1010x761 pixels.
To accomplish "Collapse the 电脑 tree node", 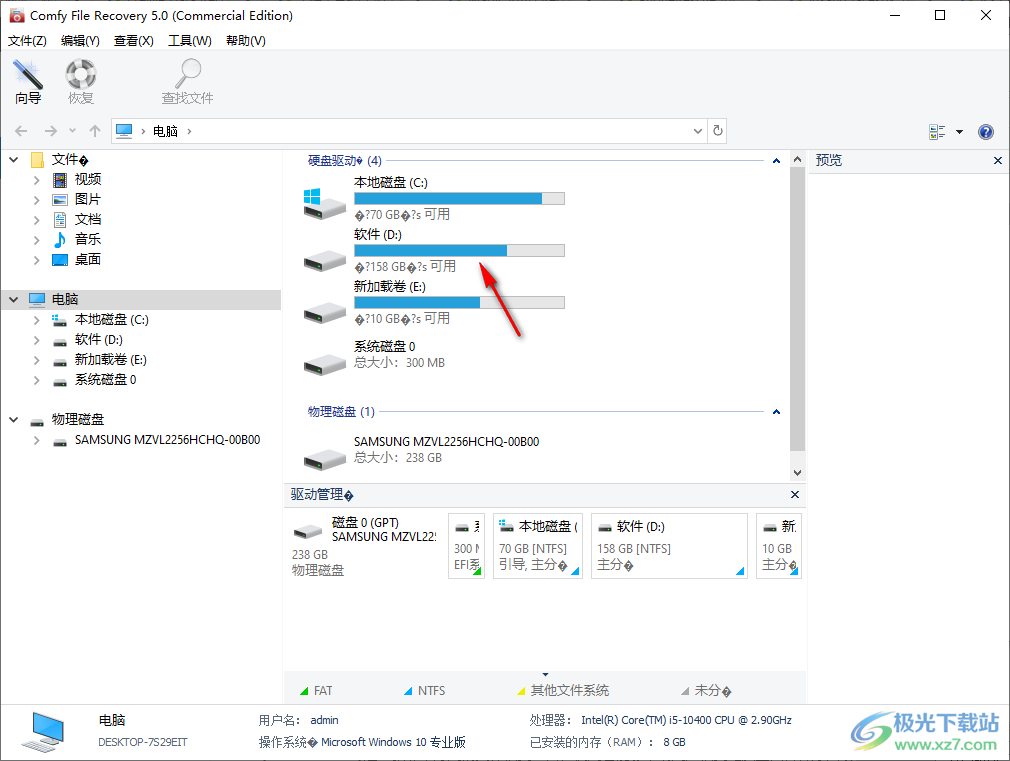I will 14,299.
